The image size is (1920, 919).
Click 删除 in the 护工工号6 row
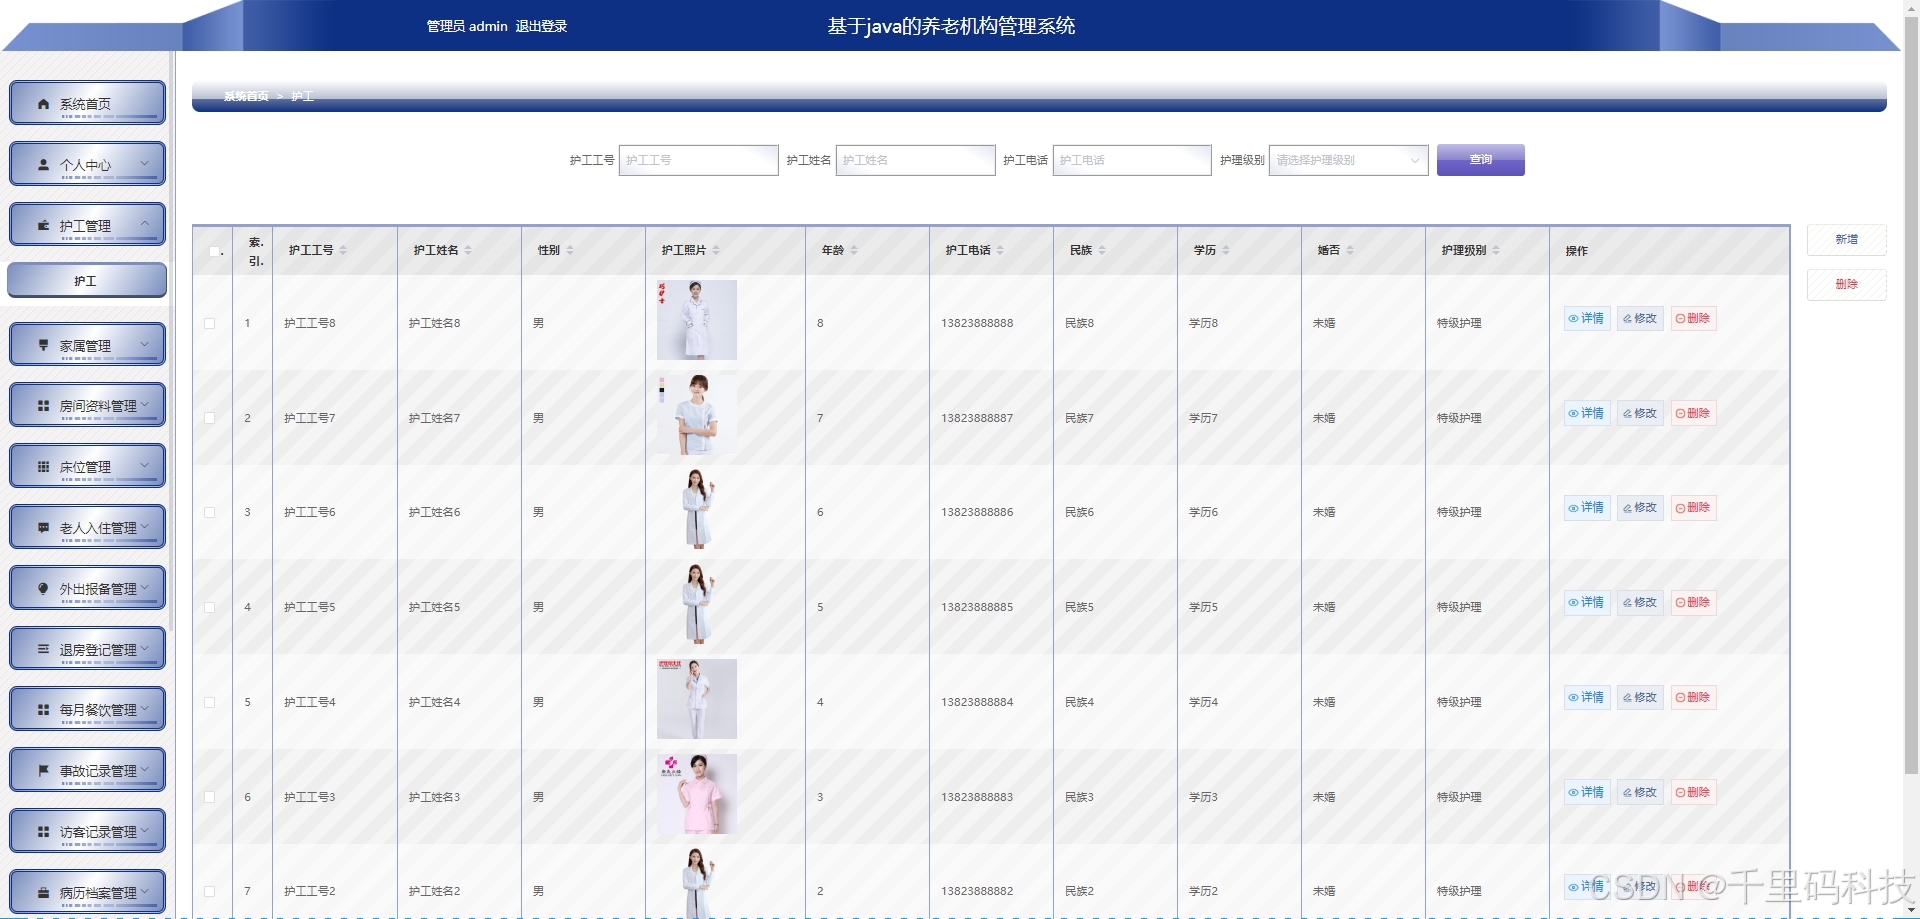coord(1693,508)
